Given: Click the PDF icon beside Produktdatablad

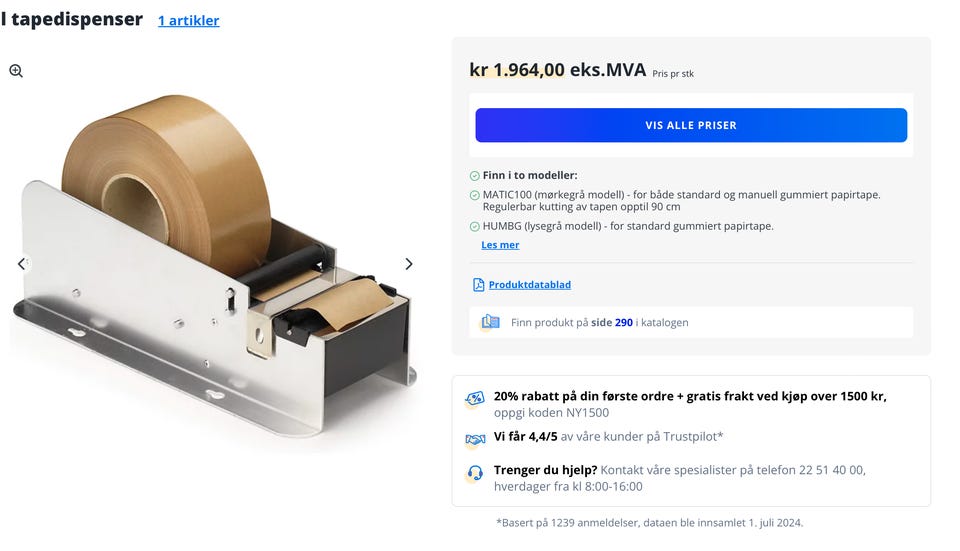Looking at the screenshot, I should point(478,285).
